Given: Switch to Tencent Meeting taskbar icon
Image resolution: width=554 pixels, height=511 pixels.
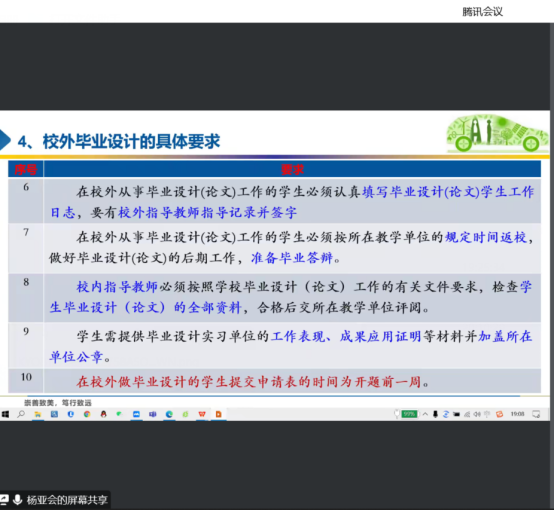Looking at the screenshot, I should point(136,414).
